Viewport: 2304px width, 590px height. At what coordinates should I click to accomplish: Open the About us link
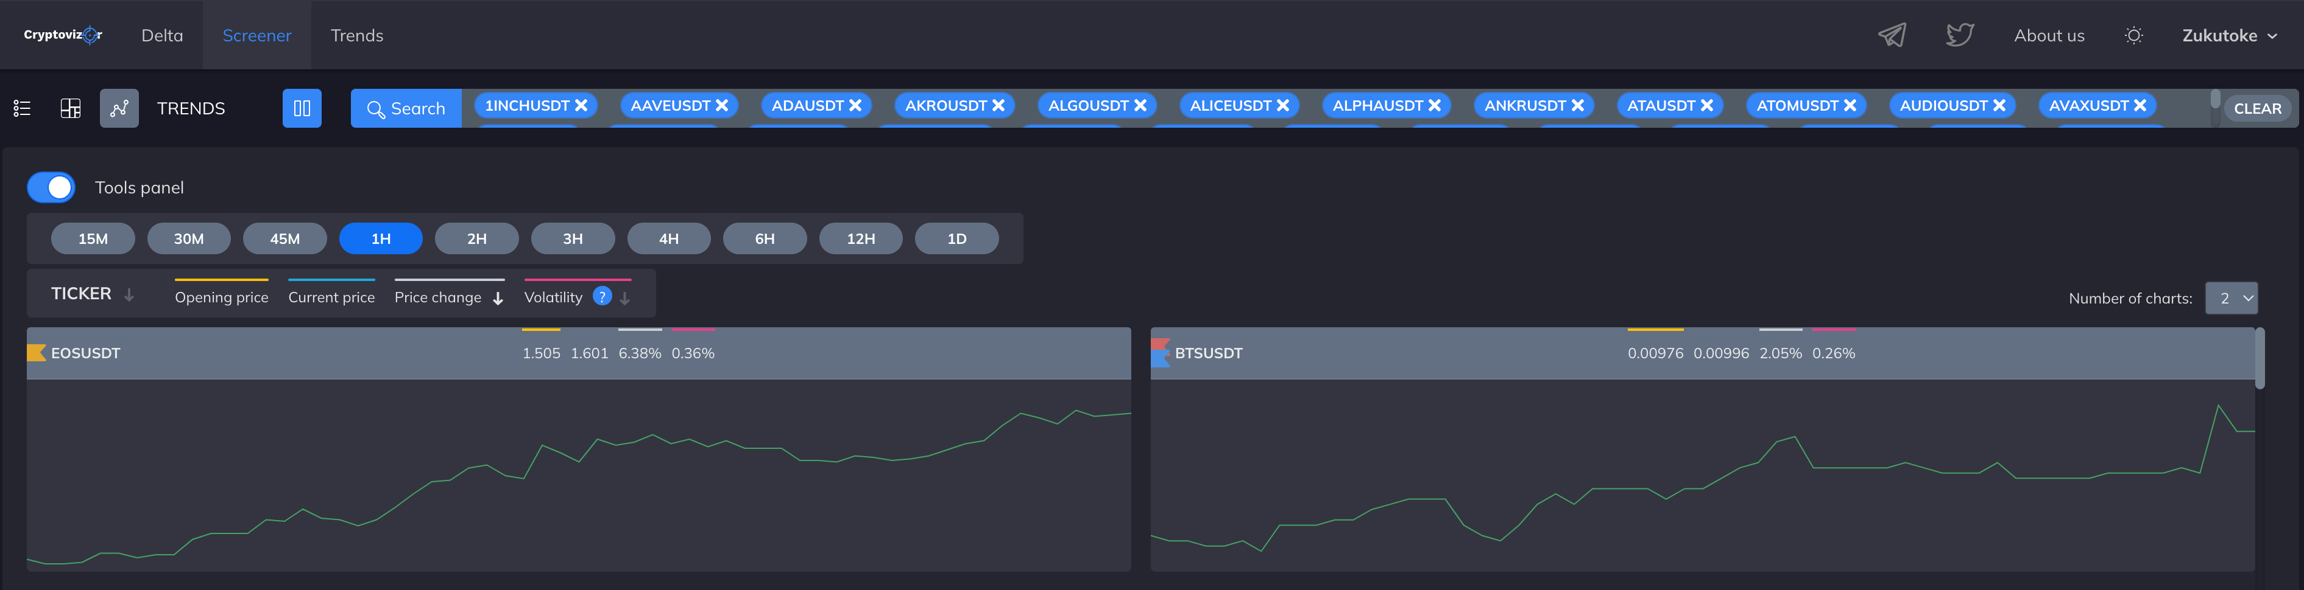pyautogui.click(x=2049, y=35)
